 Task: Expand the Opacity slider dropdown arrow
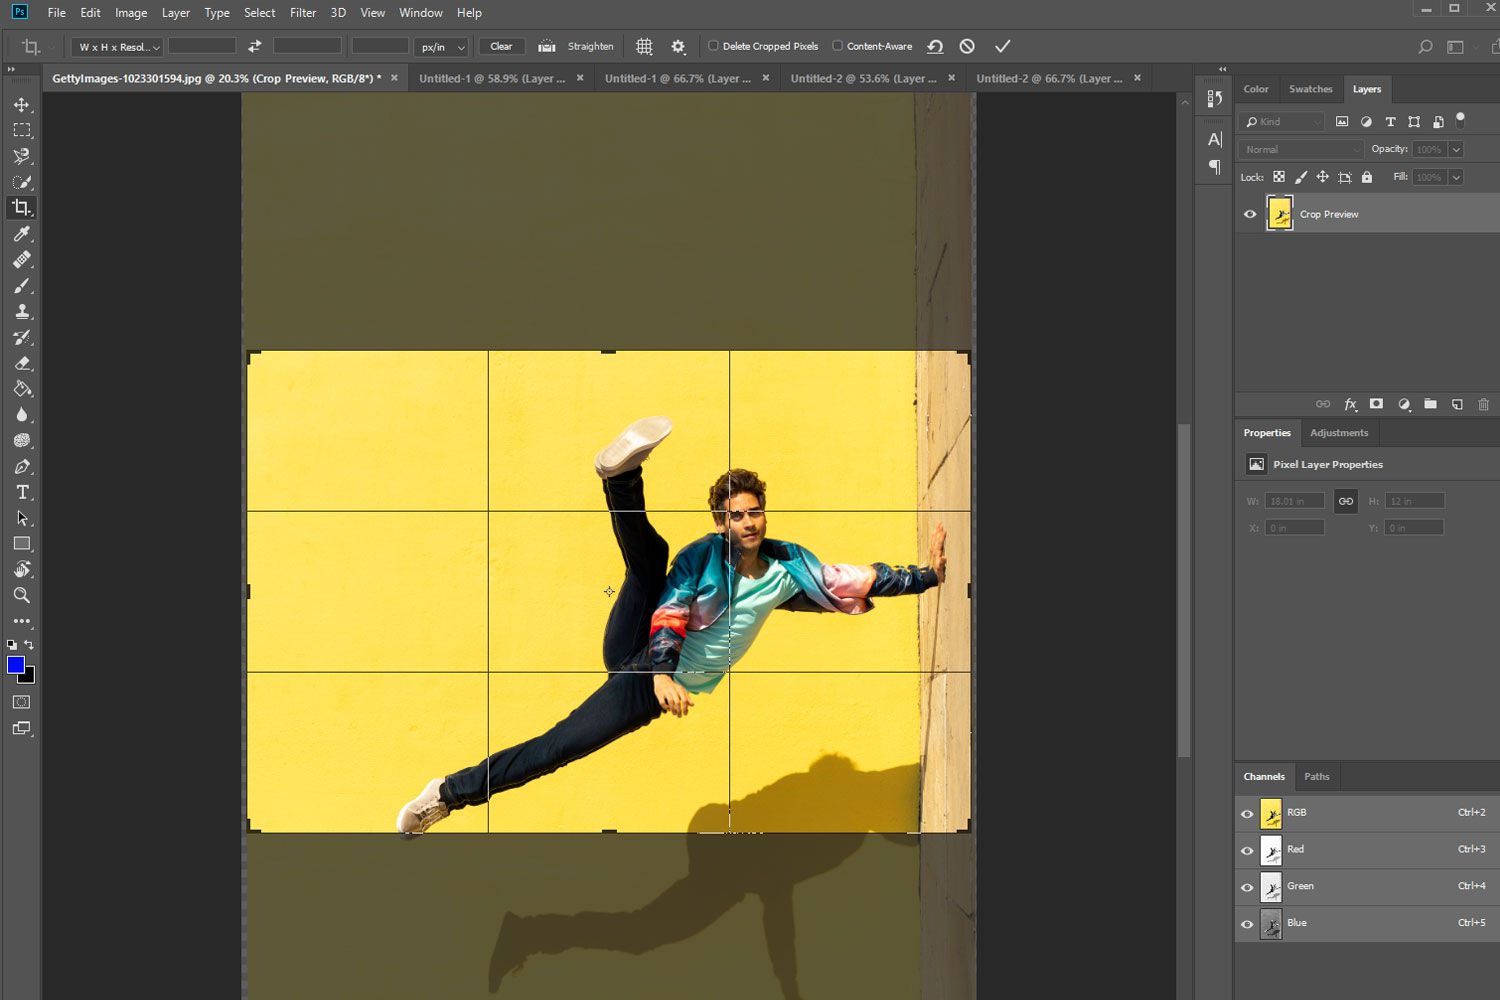coord(1456,149)
